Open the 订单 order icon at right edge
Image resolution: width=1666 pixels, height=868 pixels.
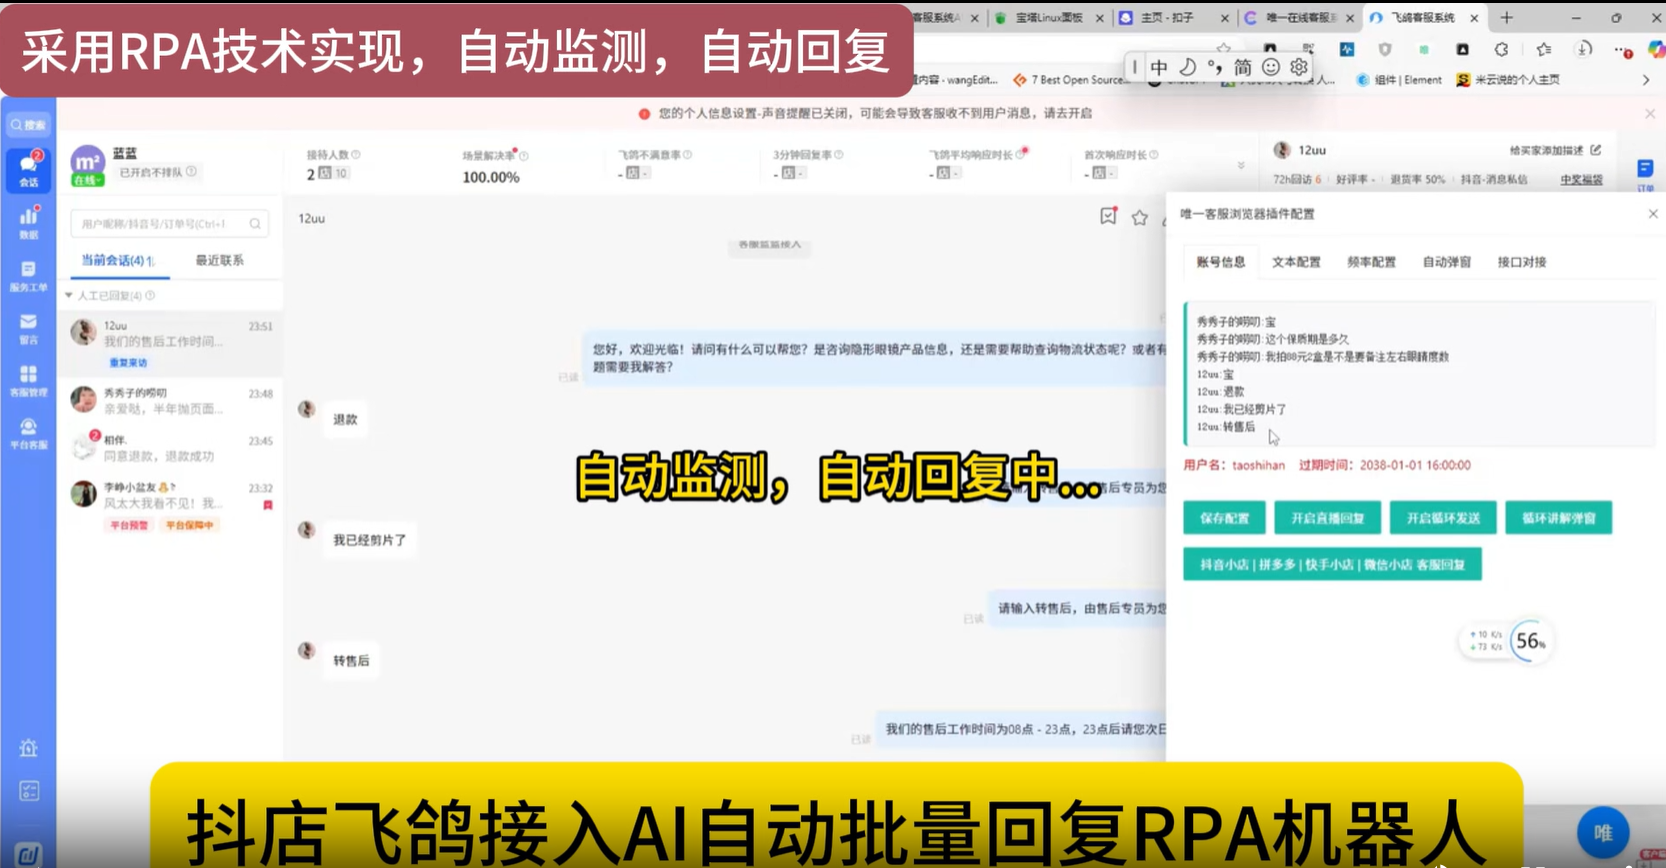pos(1645,173)
